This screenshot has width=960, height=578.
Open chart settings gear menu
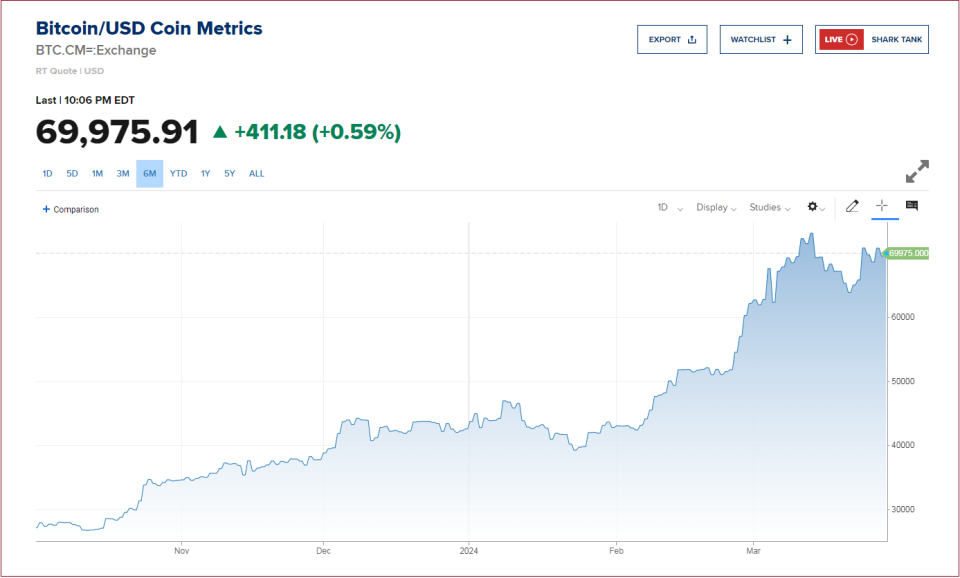813,207
